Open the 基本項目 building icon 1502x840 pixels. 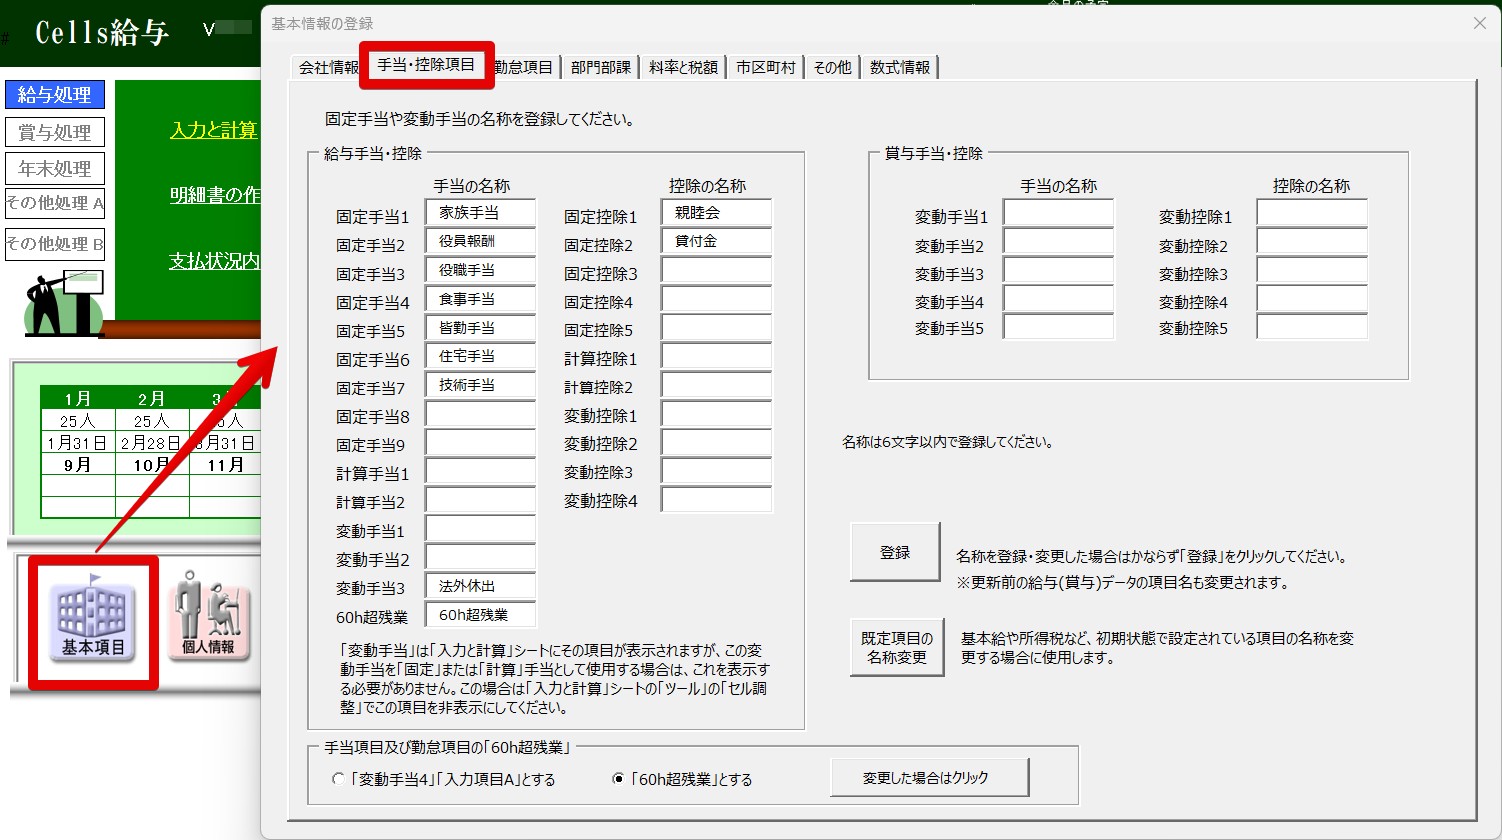pos(93,618)
